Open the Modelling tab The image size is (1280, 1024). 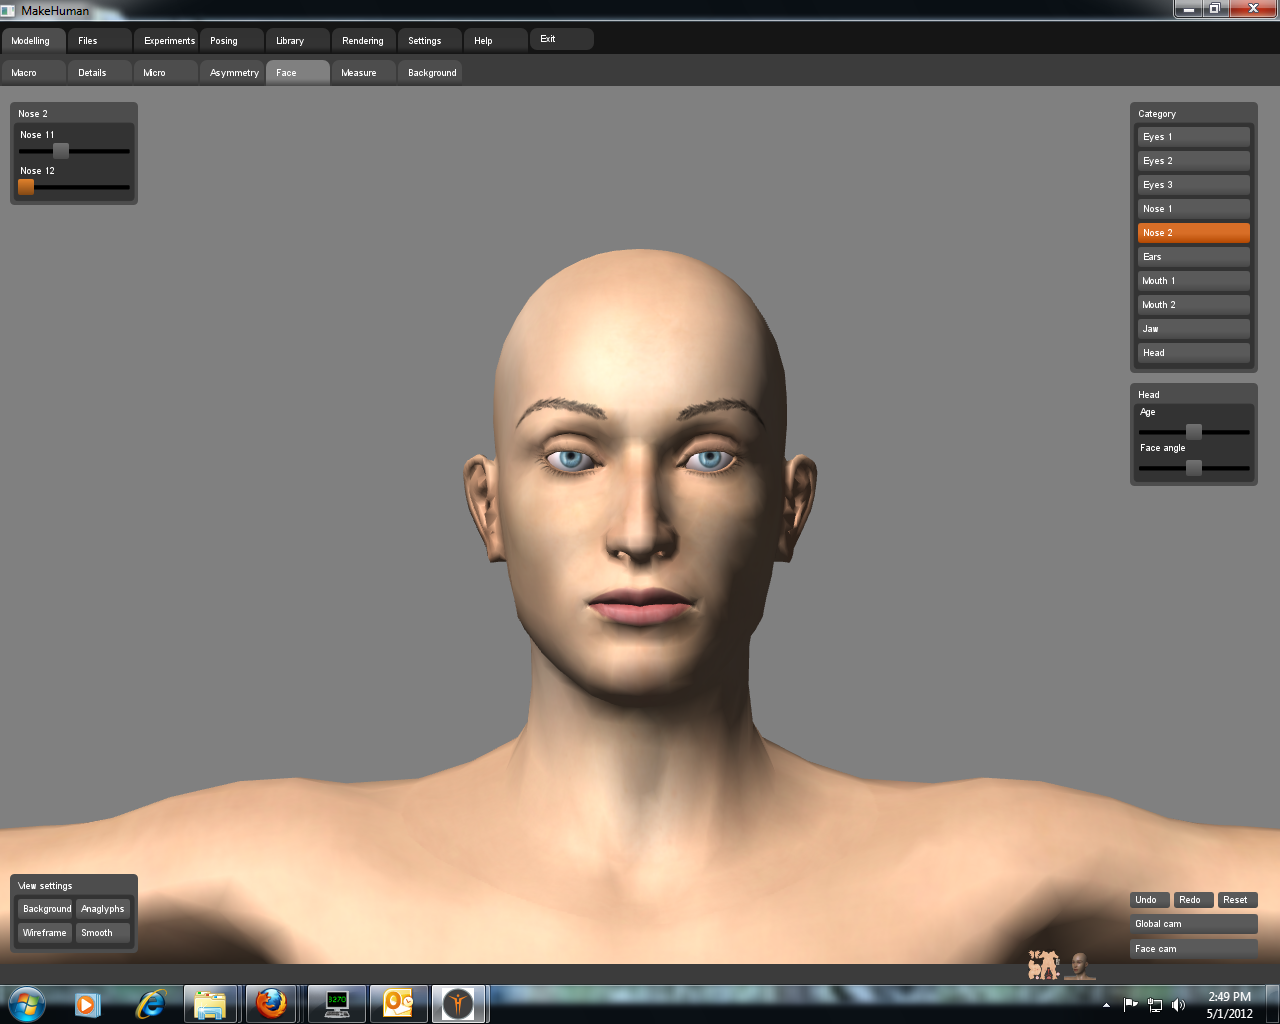[x=33, y=41]
